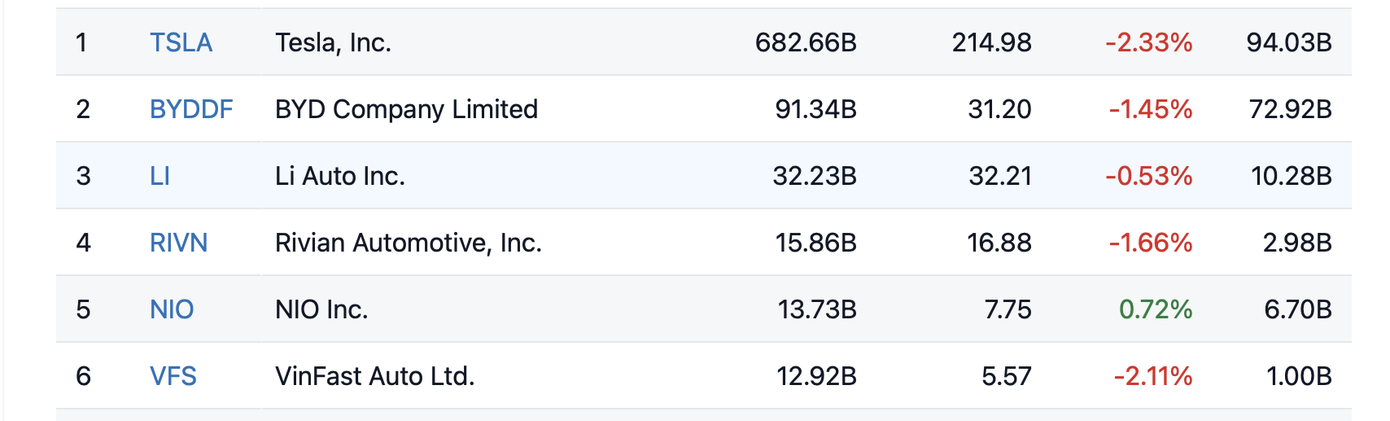
Task: Click Li Auto's 32.23B market cap
Action: (x=814, y=176)
